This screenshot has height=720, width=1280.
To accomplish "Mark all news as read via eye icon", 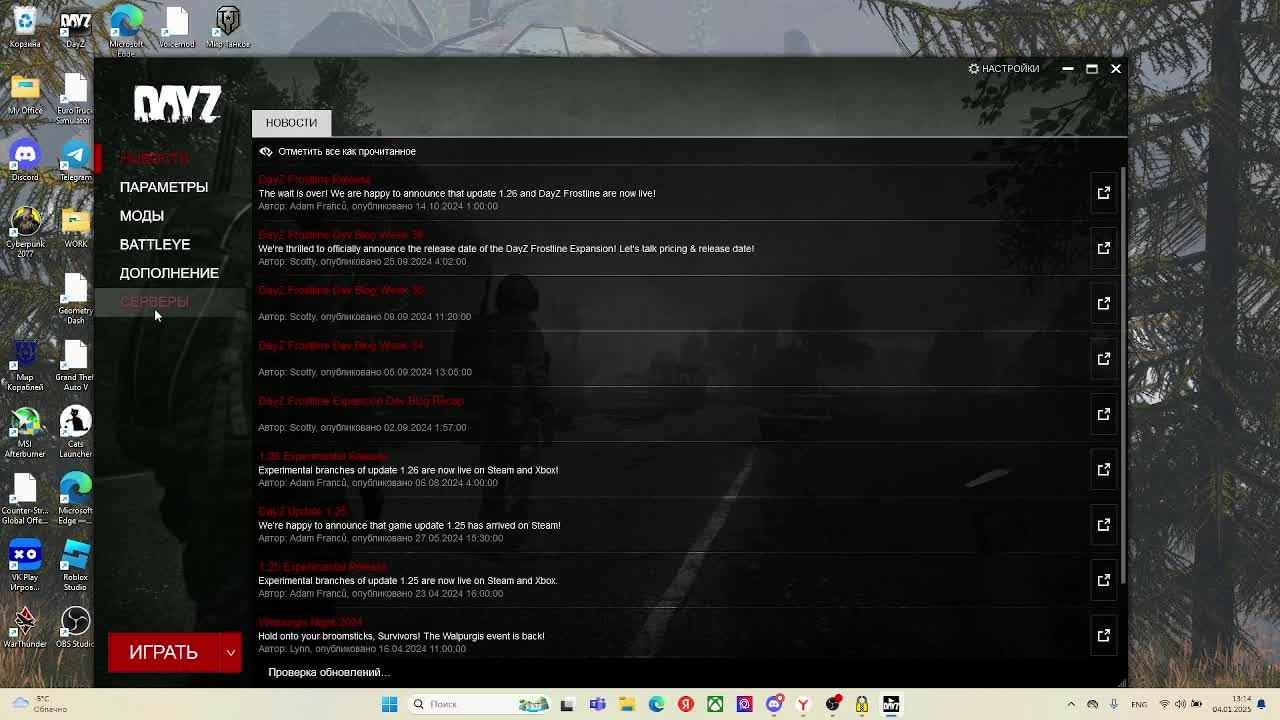I will coord(266,151).
